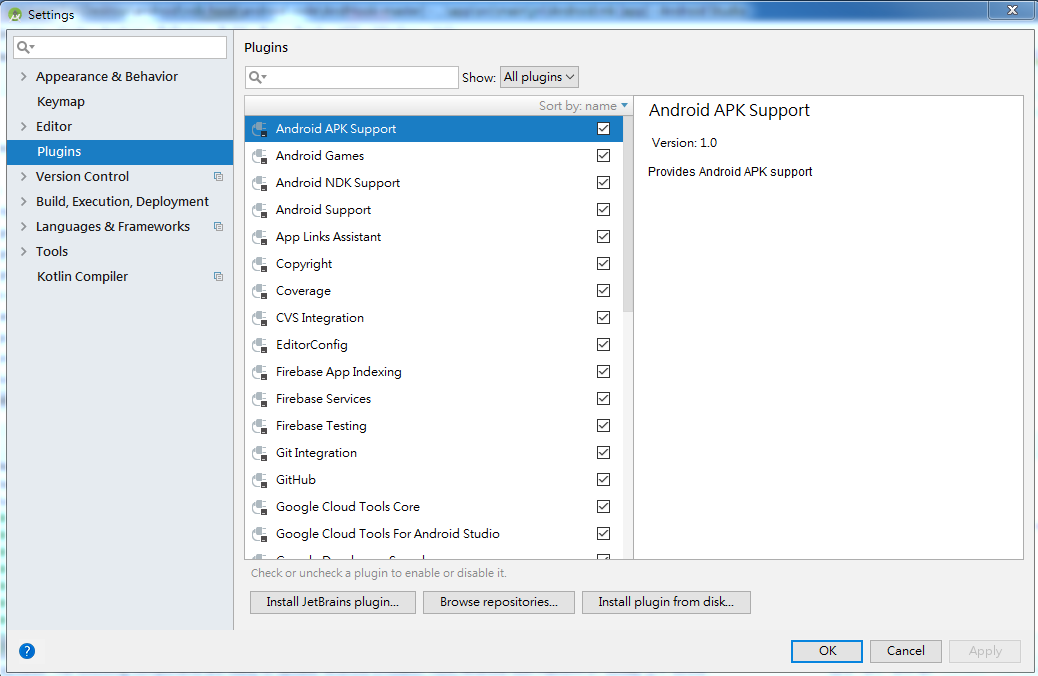1038x676 pixels.
Task: Click the Coverage plugin icon
Action: click(260, 291)
